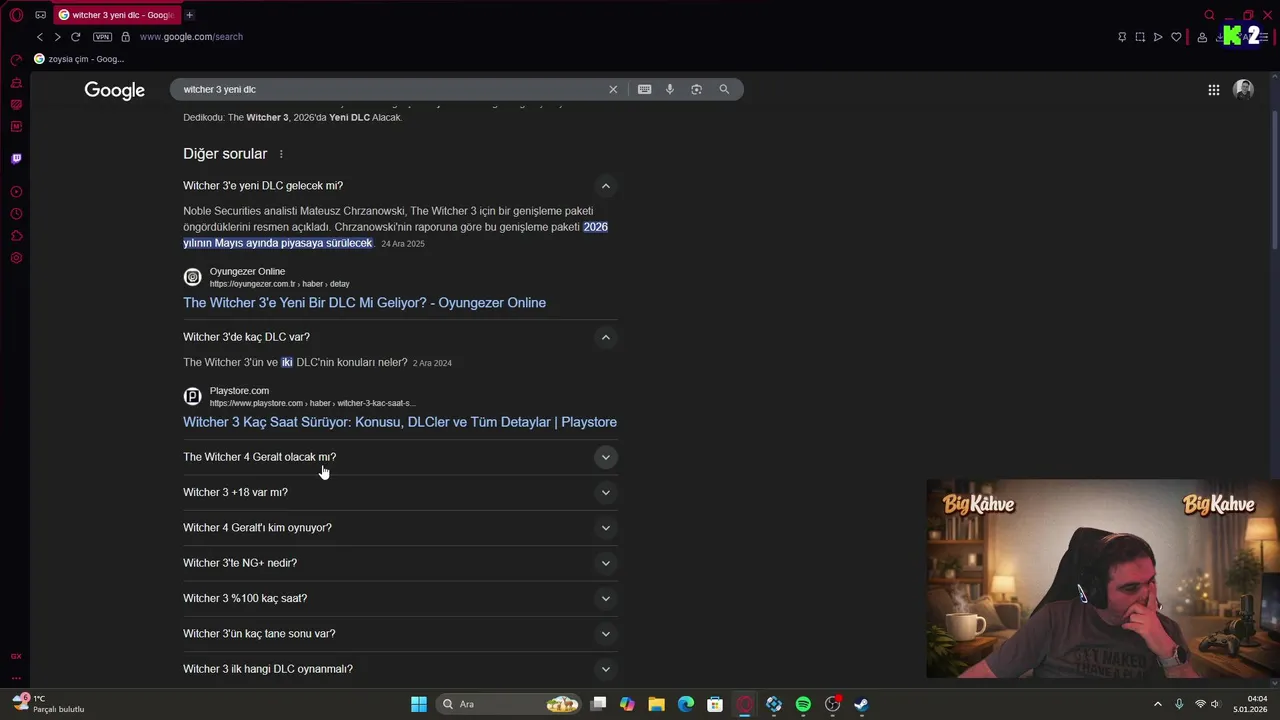Image resolution: width=1280 pixels, height=720 pixels.
Task: Open the 'zoysia çim' bookmark
Action: click(79, 59)
